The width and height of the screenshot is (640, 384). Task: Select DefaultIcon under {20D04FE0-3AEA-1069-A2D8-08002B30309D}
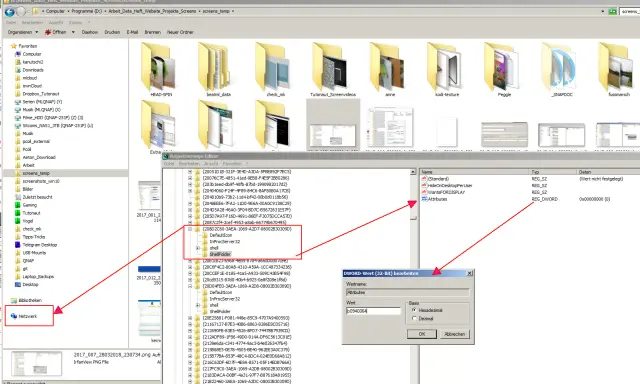point(221,292)
